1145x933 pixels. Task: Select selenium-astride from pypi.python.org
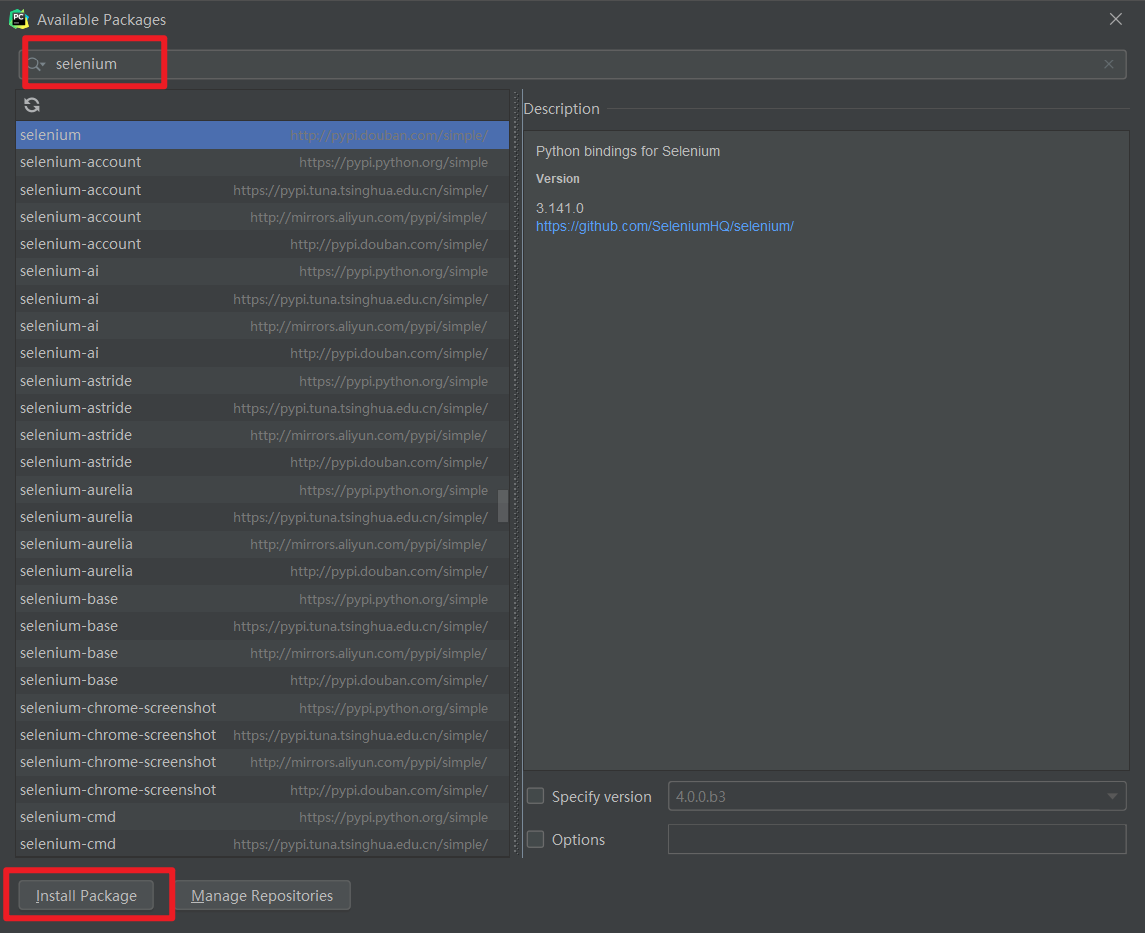[x=262, y=380]
